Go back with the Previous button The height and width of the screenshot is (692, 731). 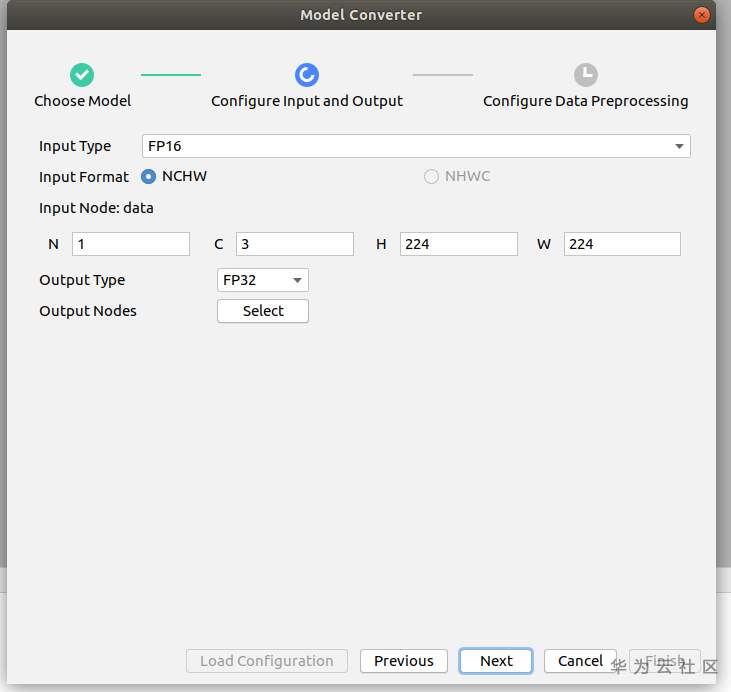[x=404, y=661]
